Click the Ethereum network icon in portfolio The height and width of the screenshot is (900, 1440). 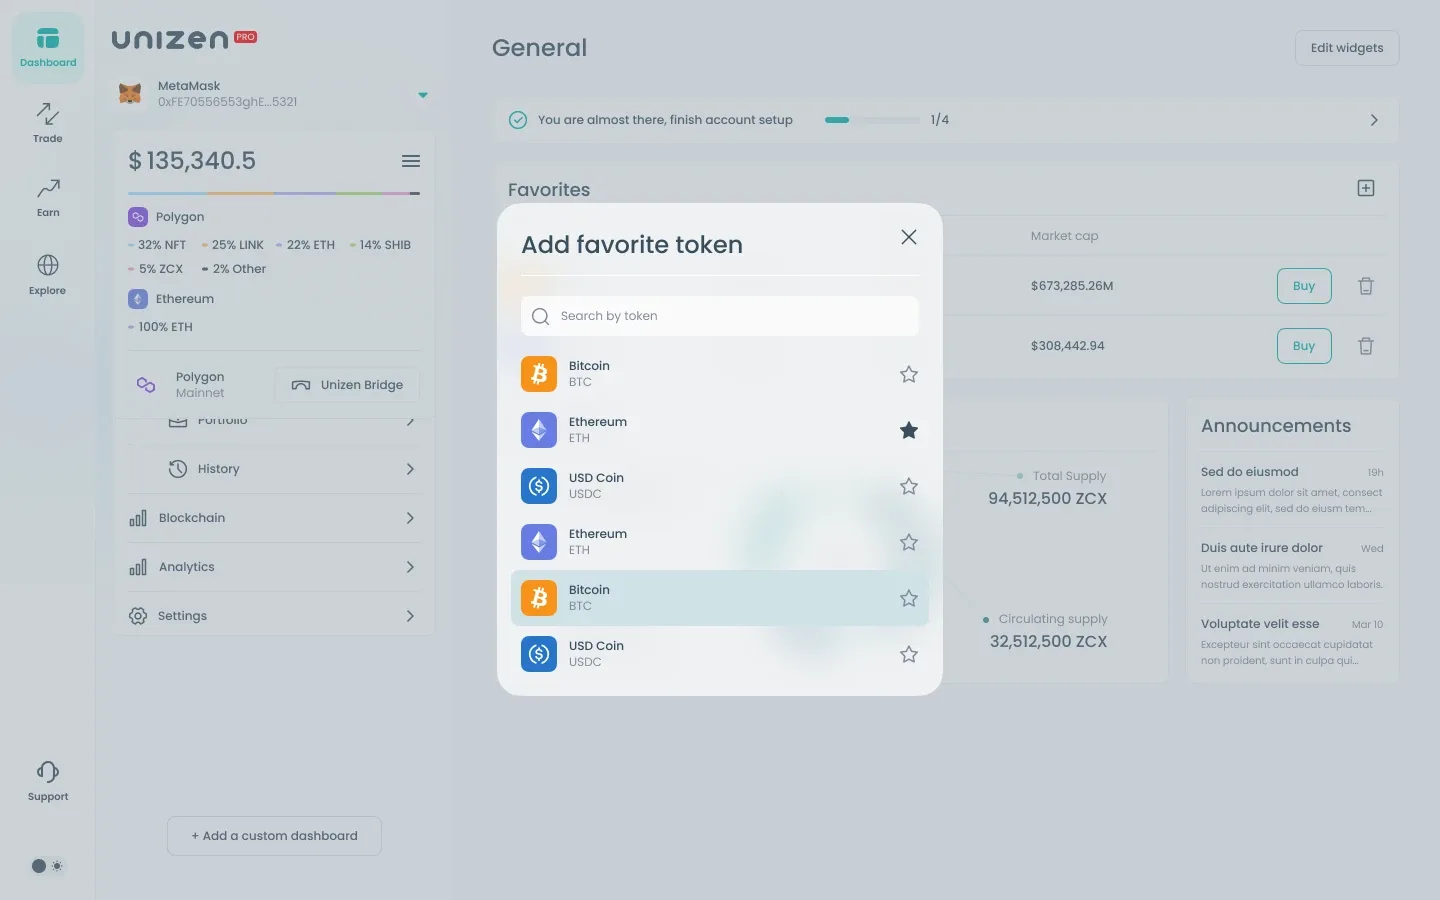pyautogui.click(x=138, y=299)
